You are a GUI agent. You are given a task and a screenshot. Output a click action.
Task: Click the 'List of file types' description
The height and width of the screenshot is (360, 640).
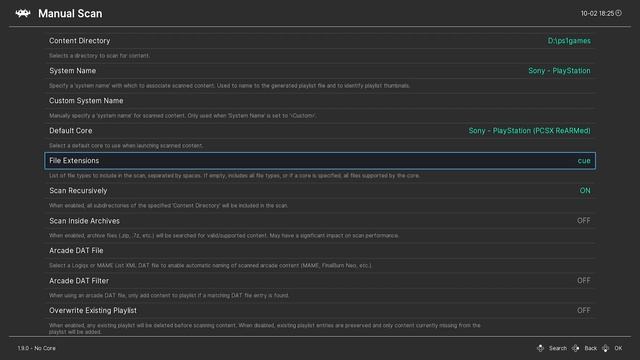pos(234,176)
